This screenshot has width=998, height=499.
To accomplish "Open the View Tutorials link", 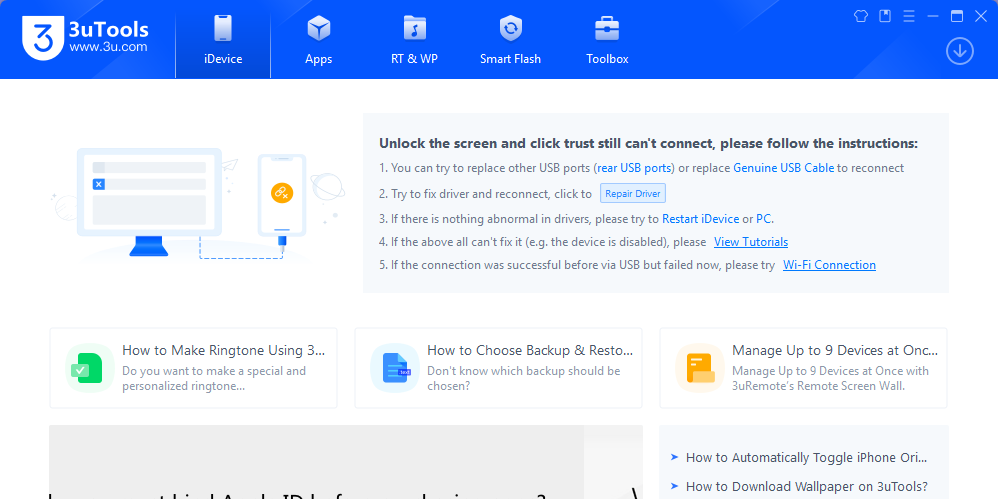I will [x=750, y=242].
